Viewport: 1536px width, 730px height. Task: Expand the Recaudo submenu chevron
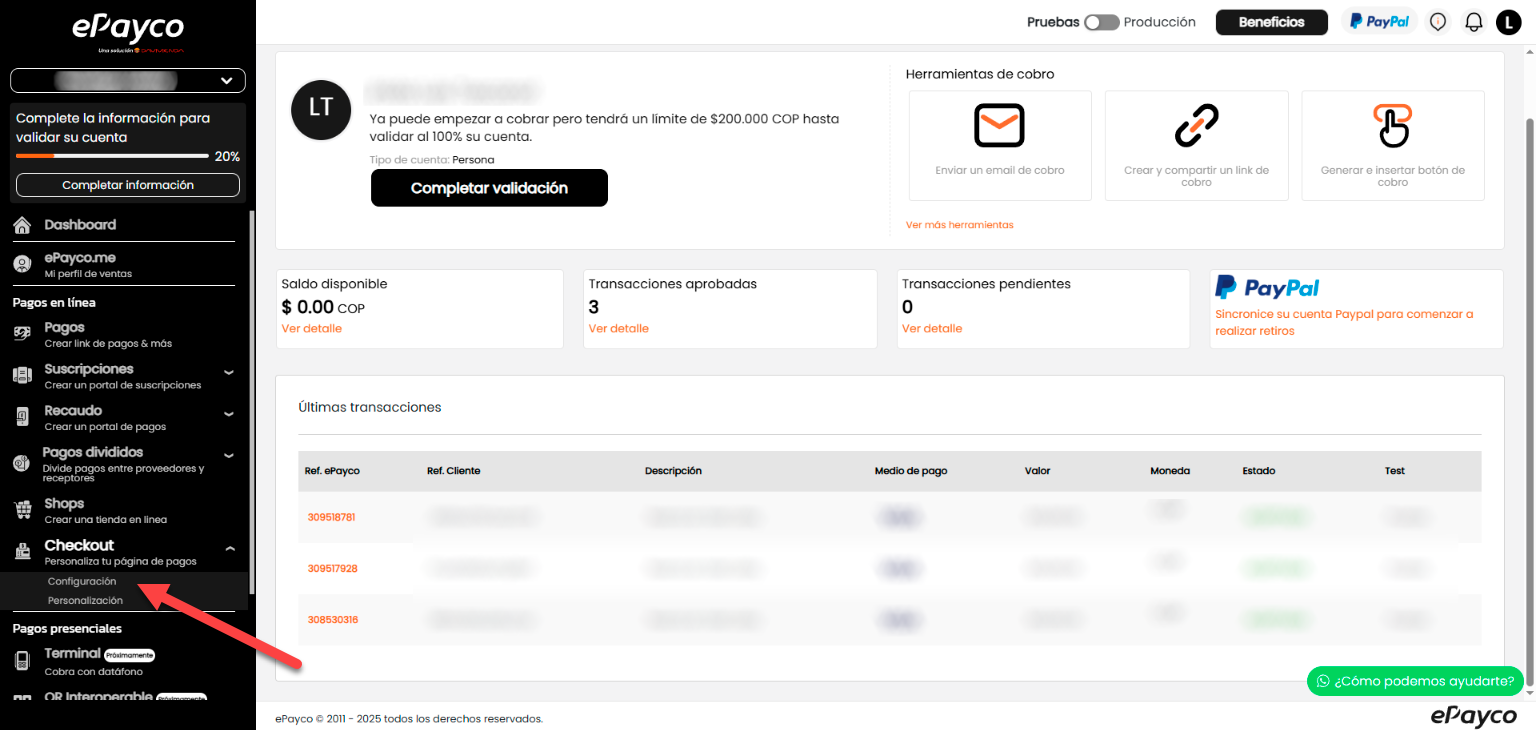pyautogui.click(x=229, y=414)
